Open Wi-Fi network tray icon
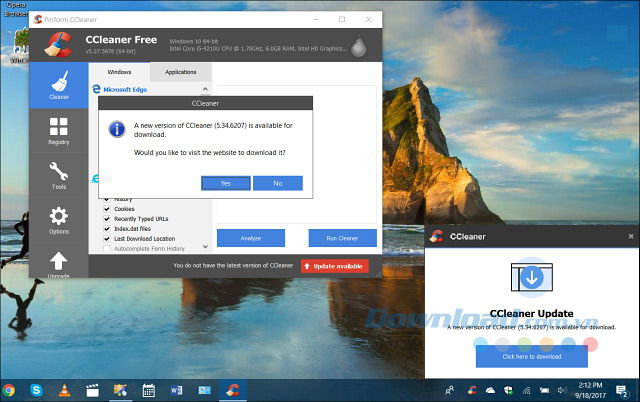The width and height of the screenshot is (640, 402). (x=527, y=391)
